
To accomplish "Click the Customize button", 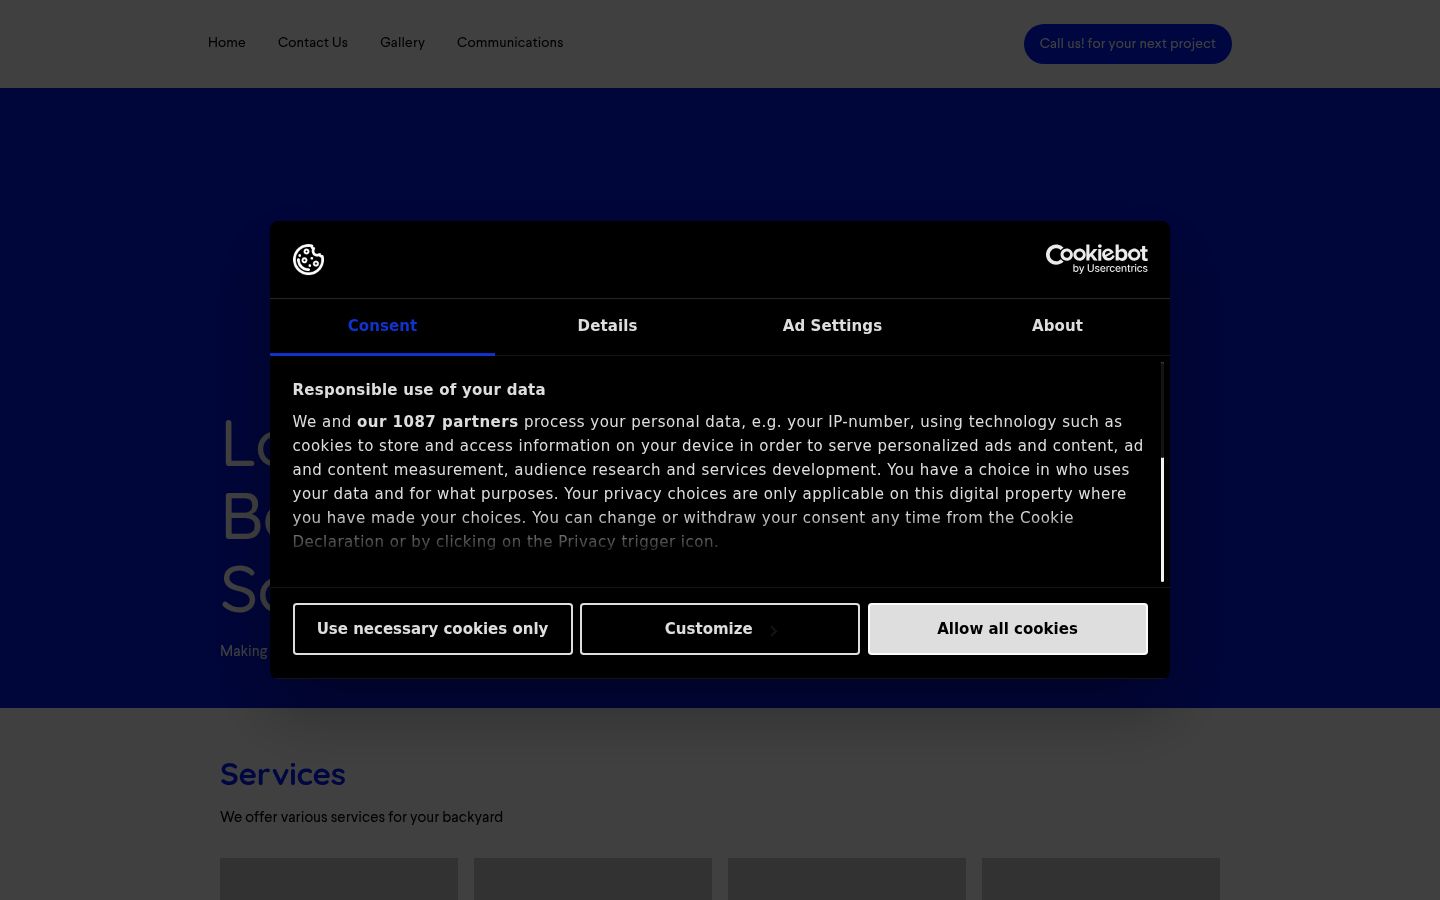I will tap(720, 629).
